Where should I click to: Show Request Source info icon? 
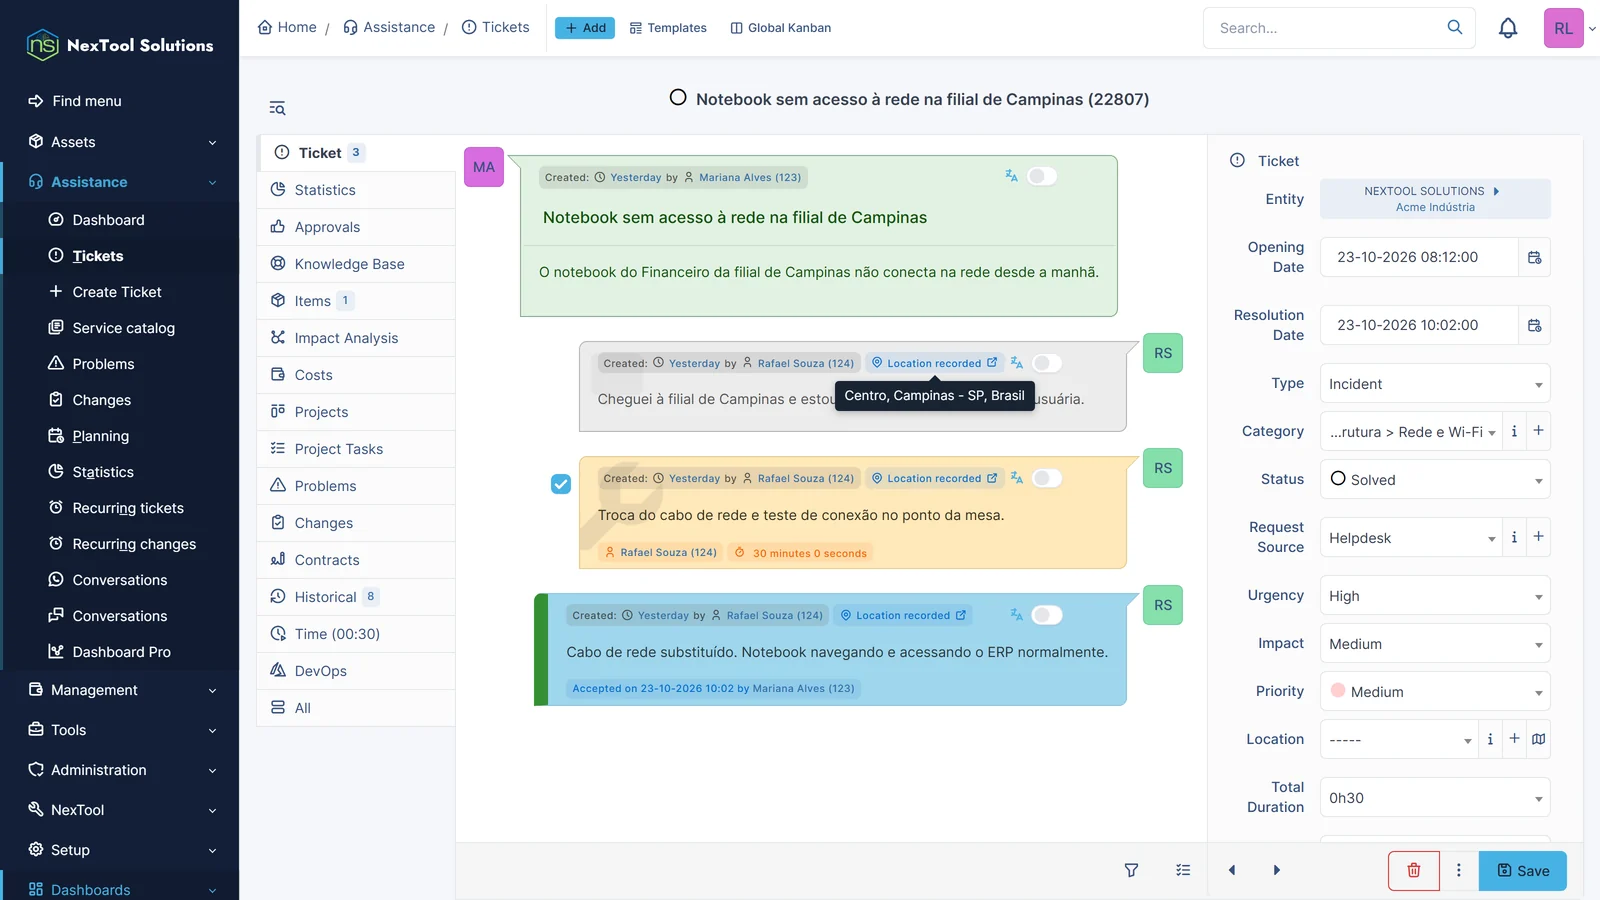[1514, 537]
